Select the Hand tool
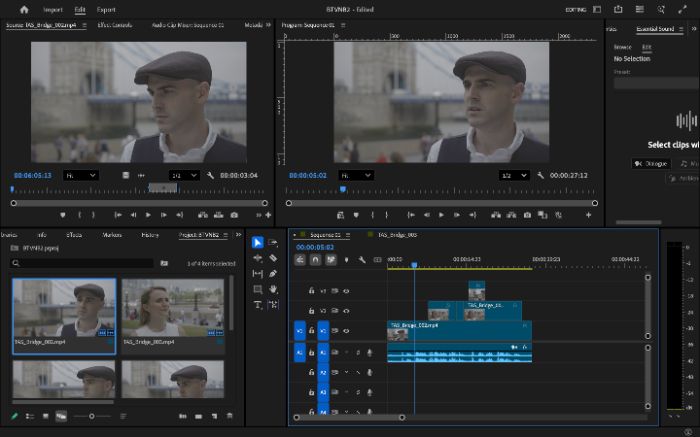This screenshot has width=700, height=437. click(x=273, y=289)
